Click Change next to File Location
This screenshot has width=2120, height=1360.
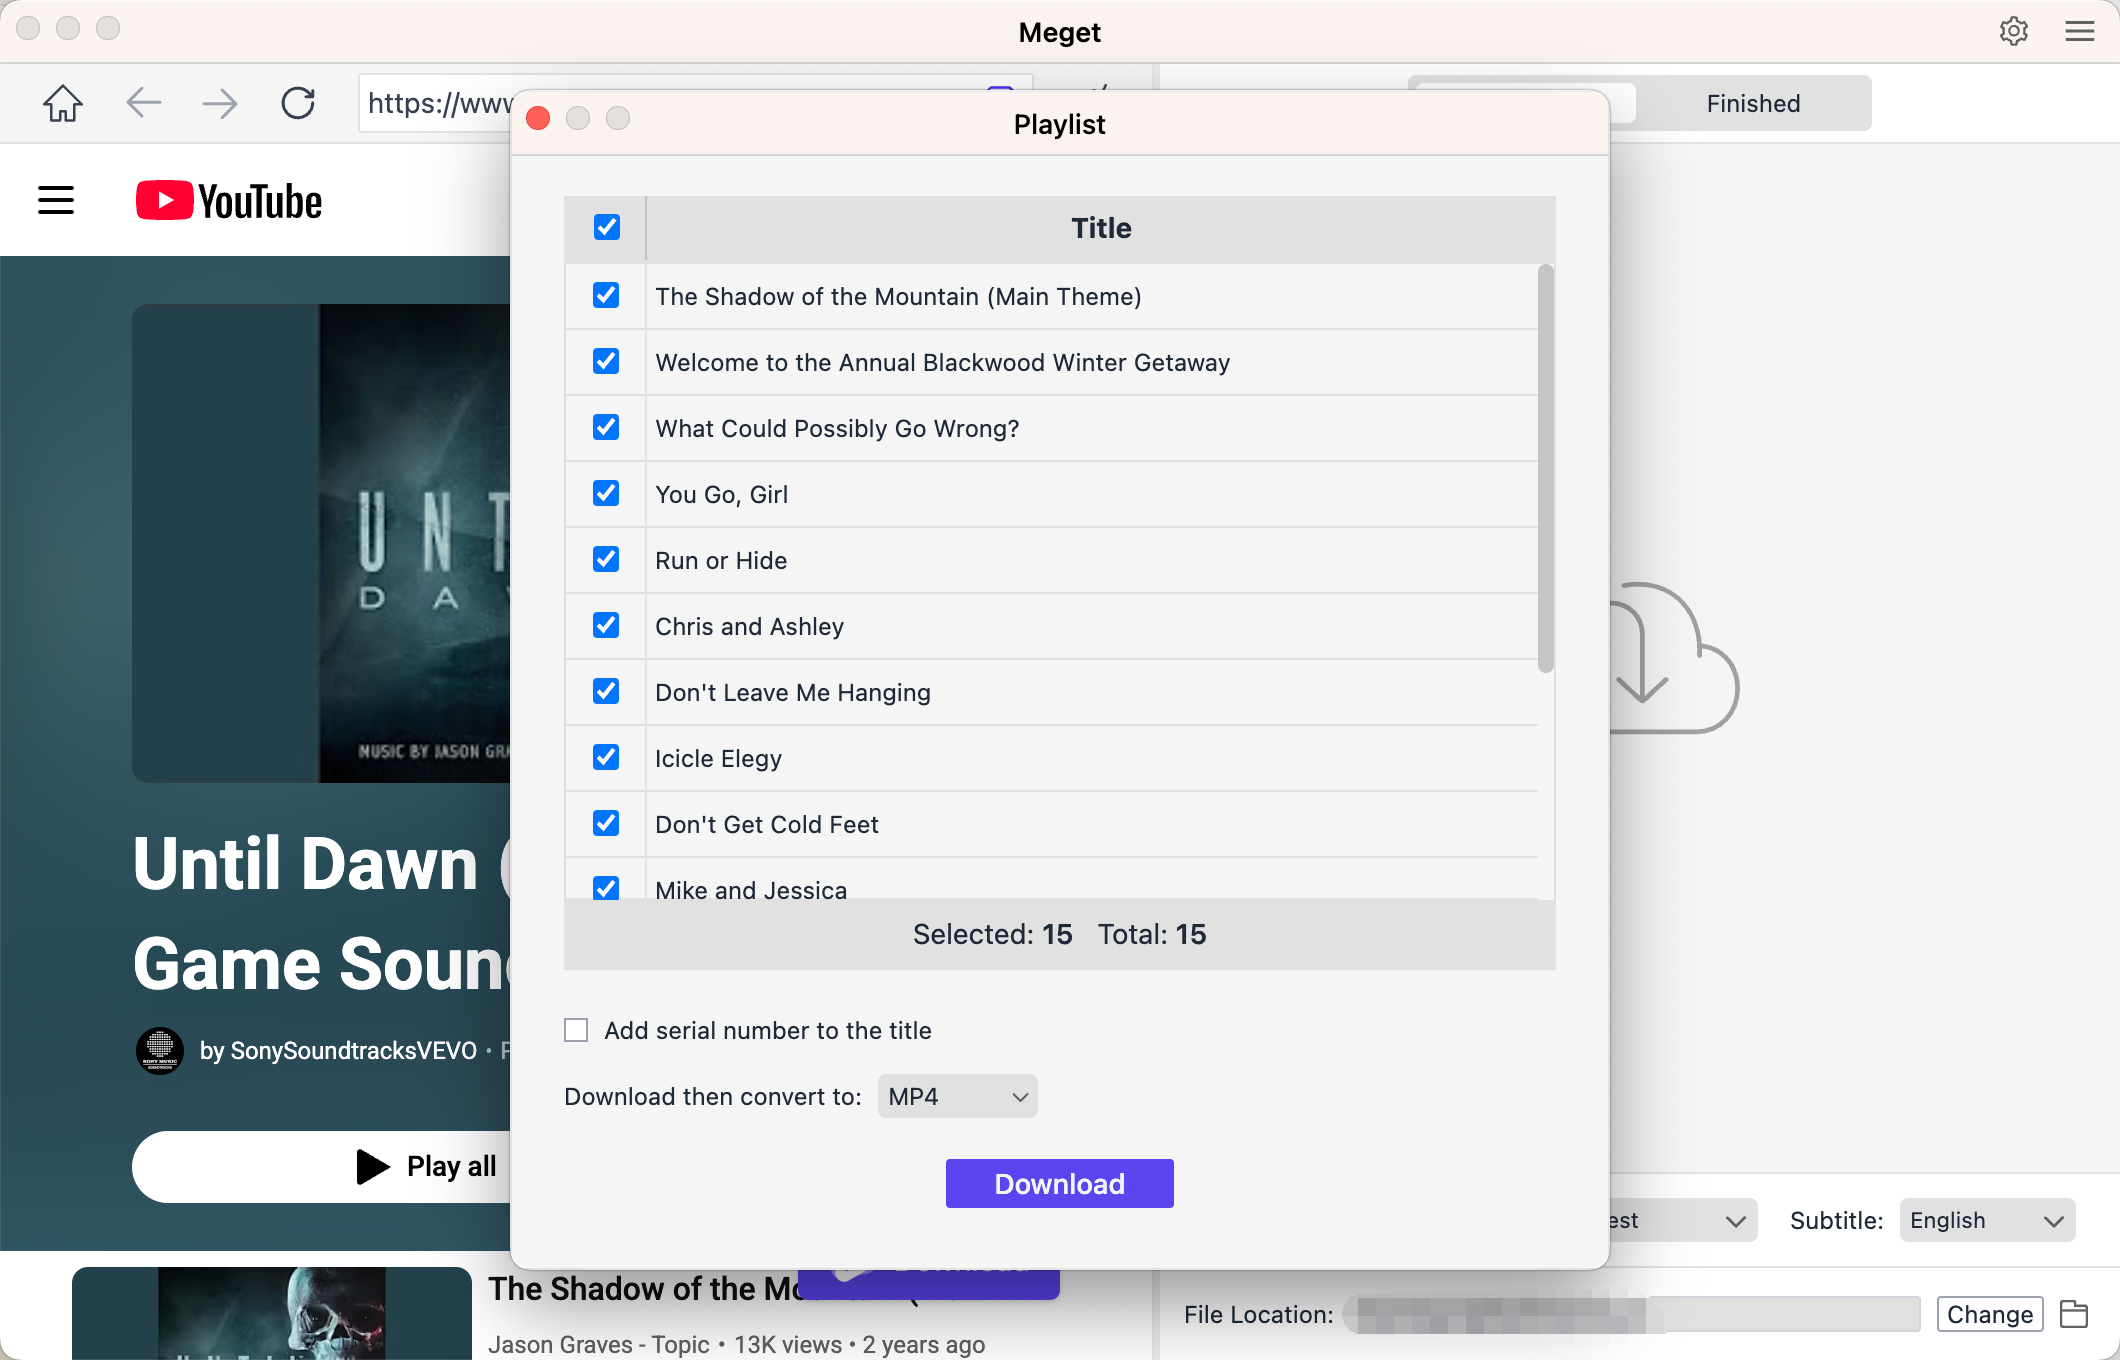pyautogui.click(x=1989, y=1314)
